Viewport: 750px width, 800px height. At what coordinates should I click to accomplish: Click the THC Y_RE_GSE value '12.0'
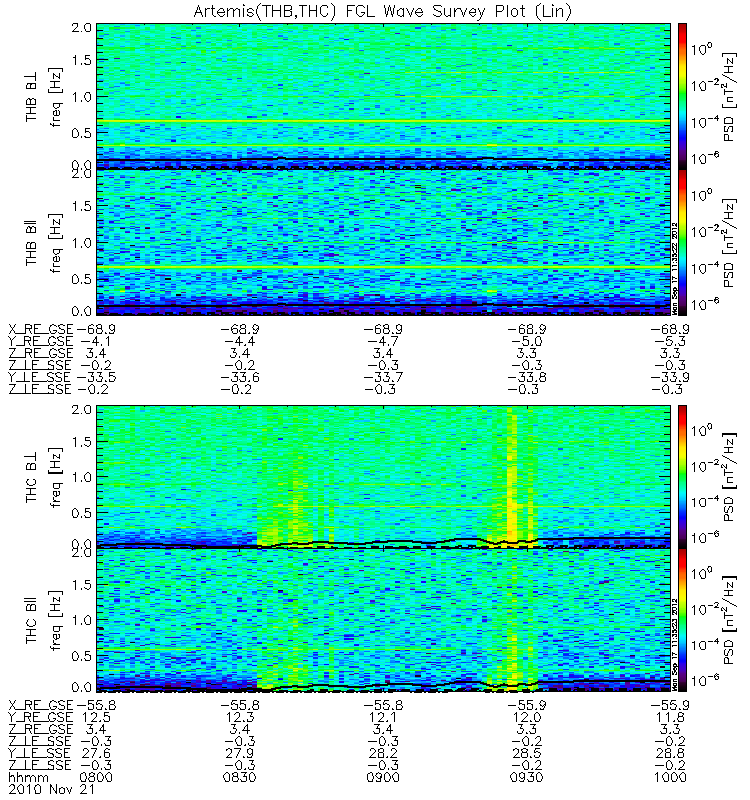[527, 717]
